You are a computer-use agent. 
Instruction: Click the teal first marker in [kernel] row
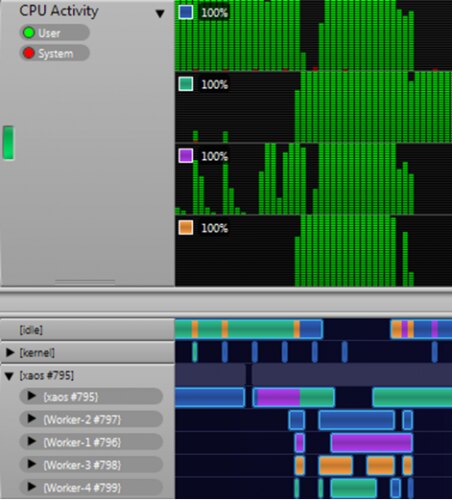click(195, 352)
